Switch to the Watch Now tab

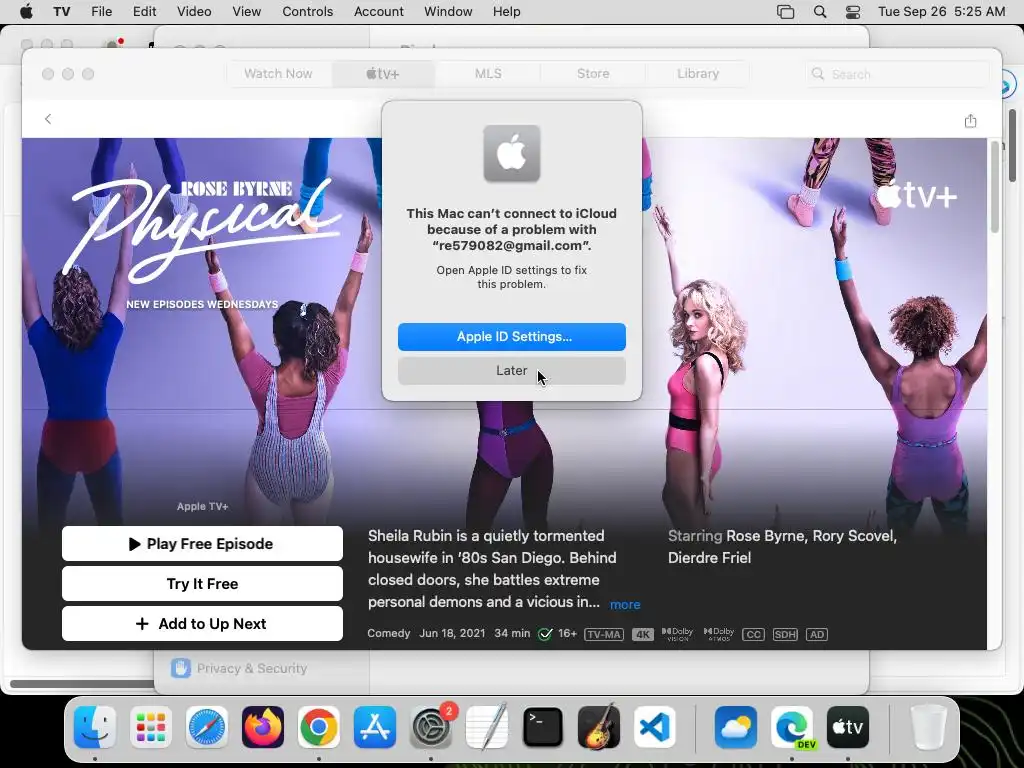click(278, 74)
